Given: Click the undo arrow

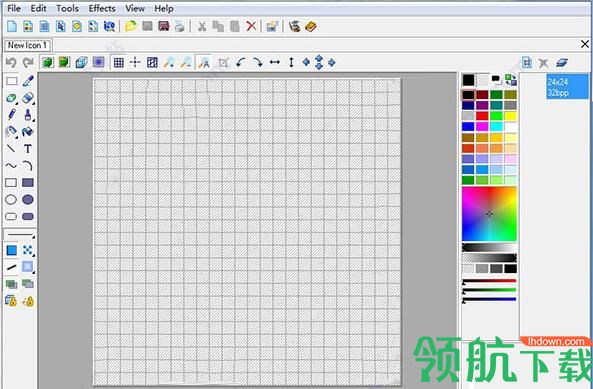Looking at the screenshot, I should 11,62.
